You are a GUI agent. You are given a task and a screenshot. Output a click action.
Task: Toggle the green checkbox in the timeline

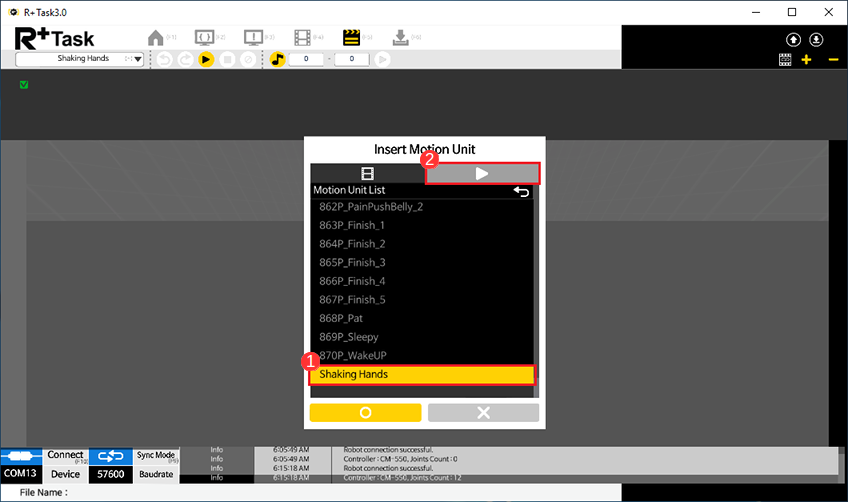24,85
